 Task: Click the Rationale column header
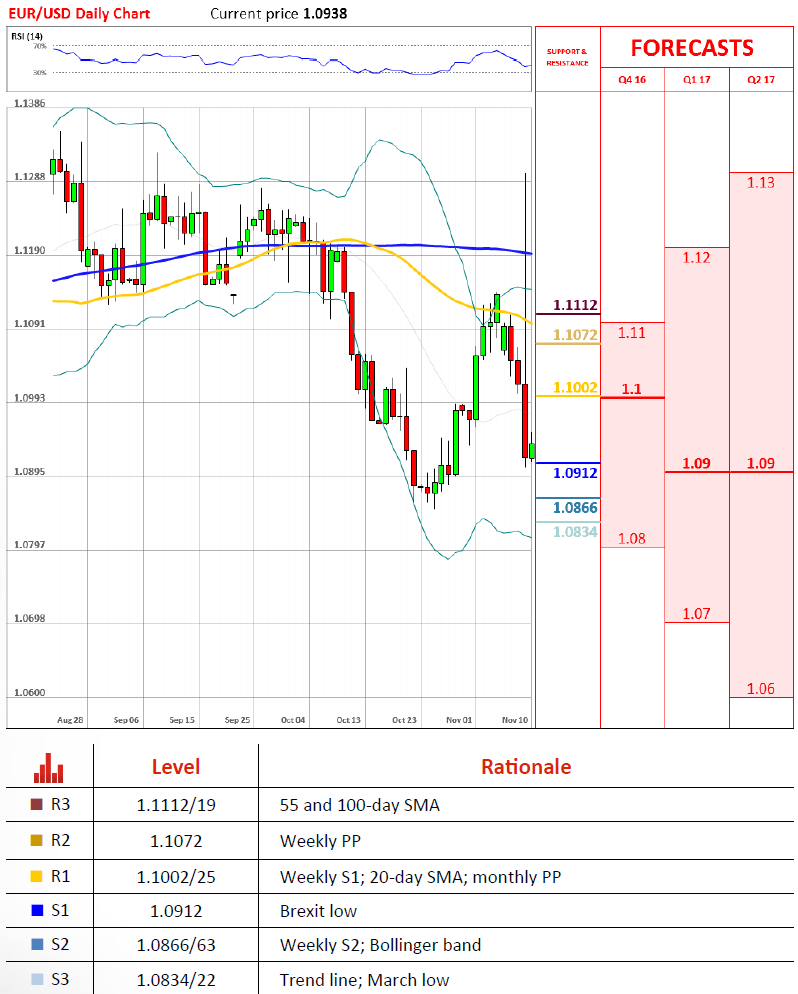pos(526,767)
